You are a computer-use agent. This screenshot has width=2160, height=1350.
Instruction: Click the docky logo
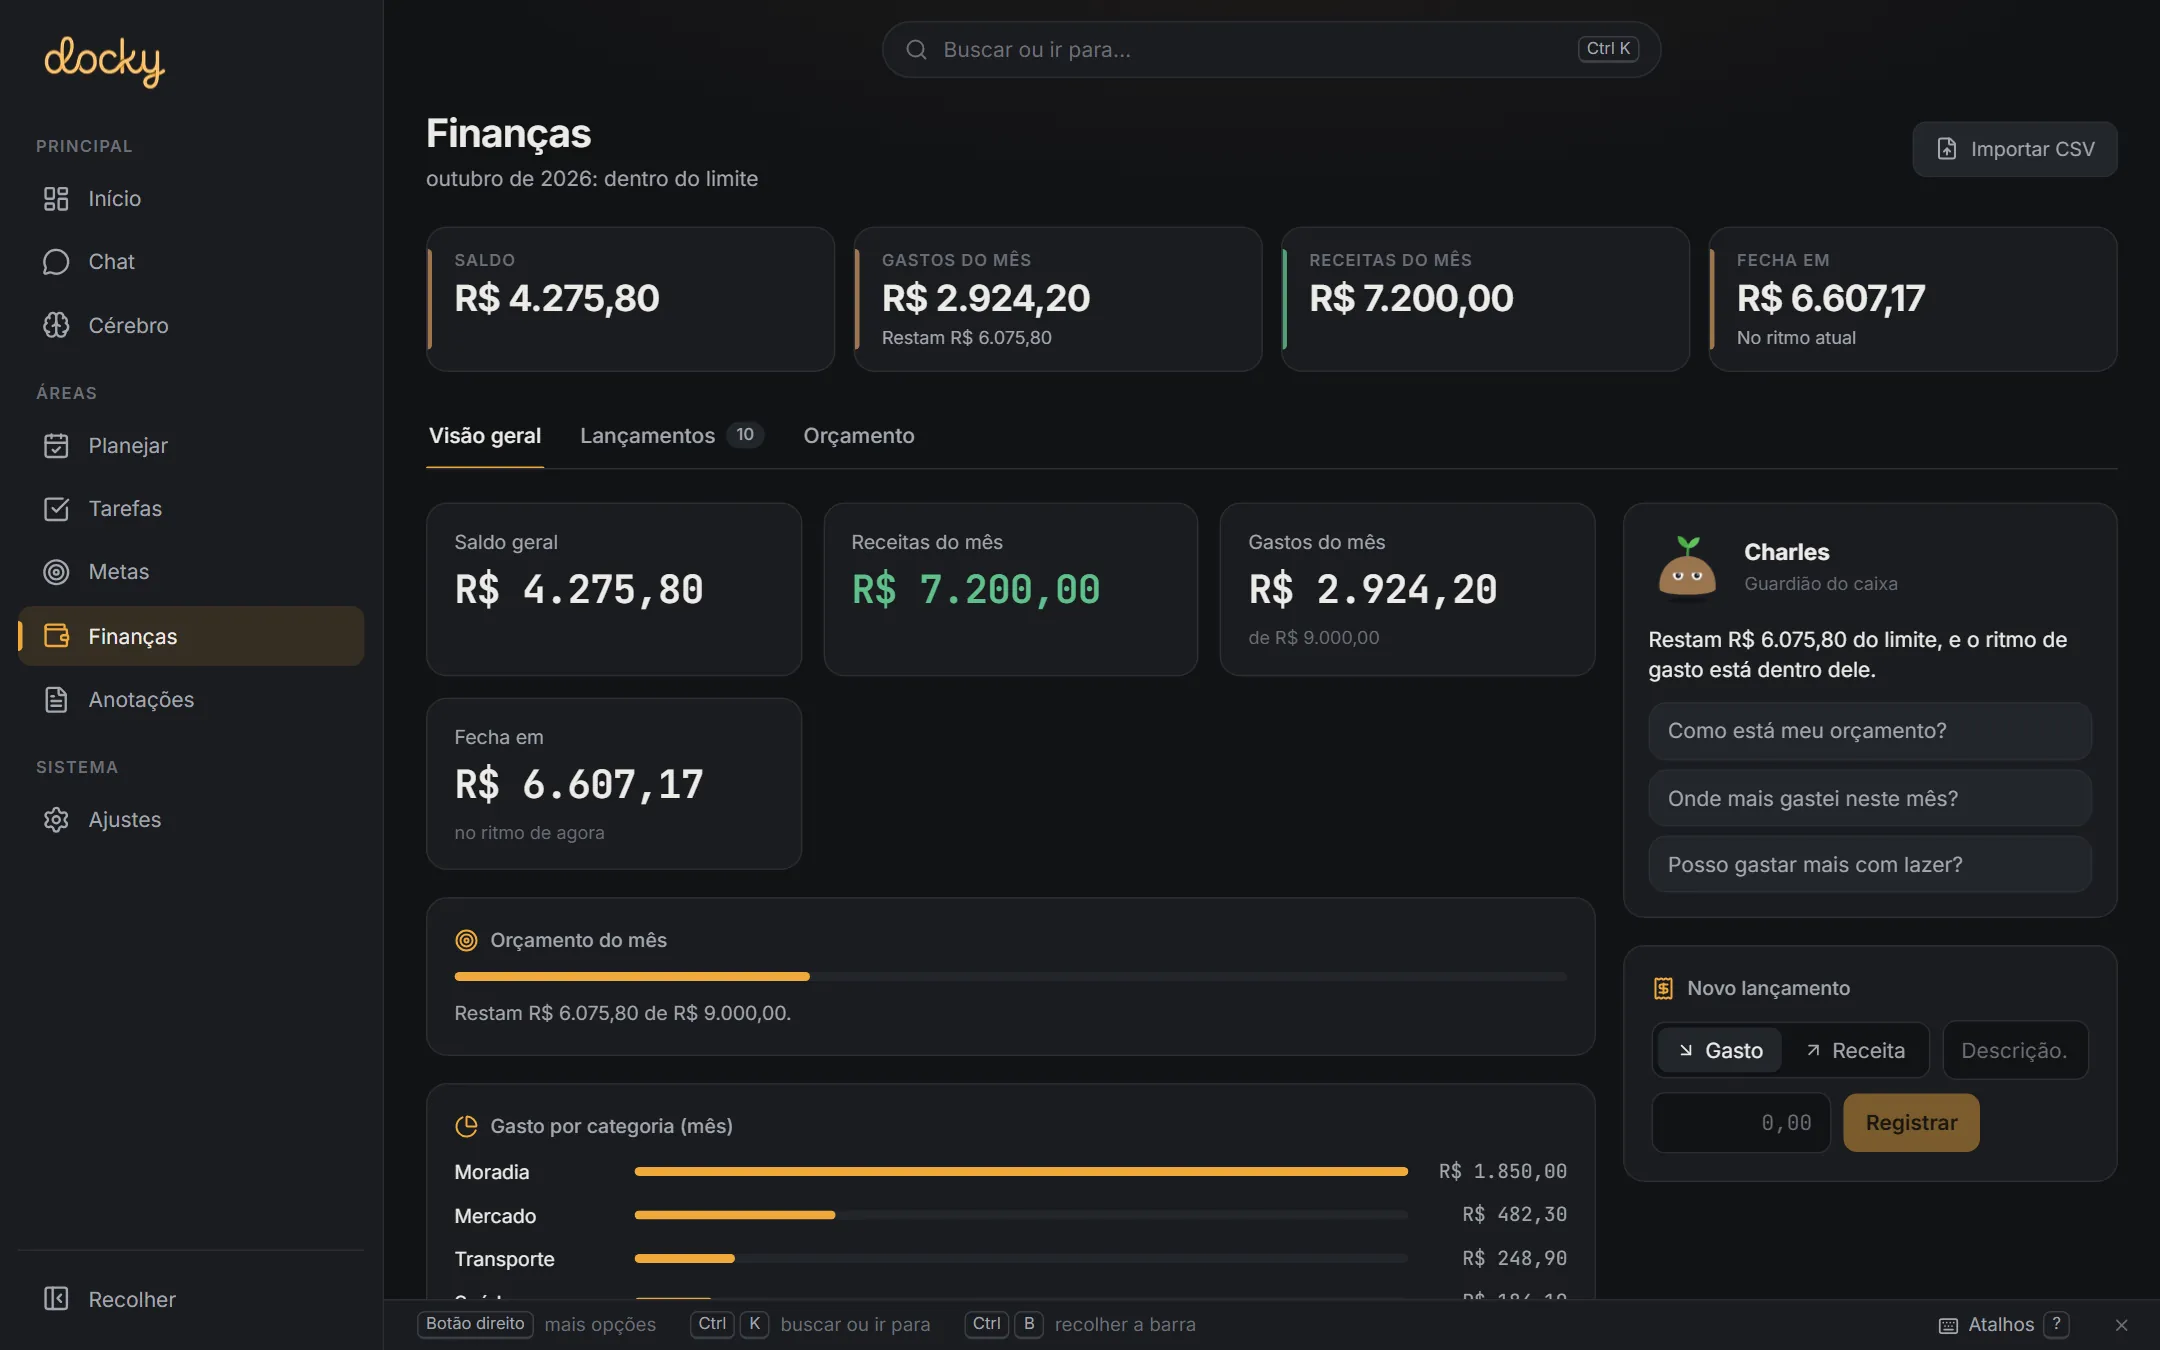pyautogui.click(x=104, y=61)
